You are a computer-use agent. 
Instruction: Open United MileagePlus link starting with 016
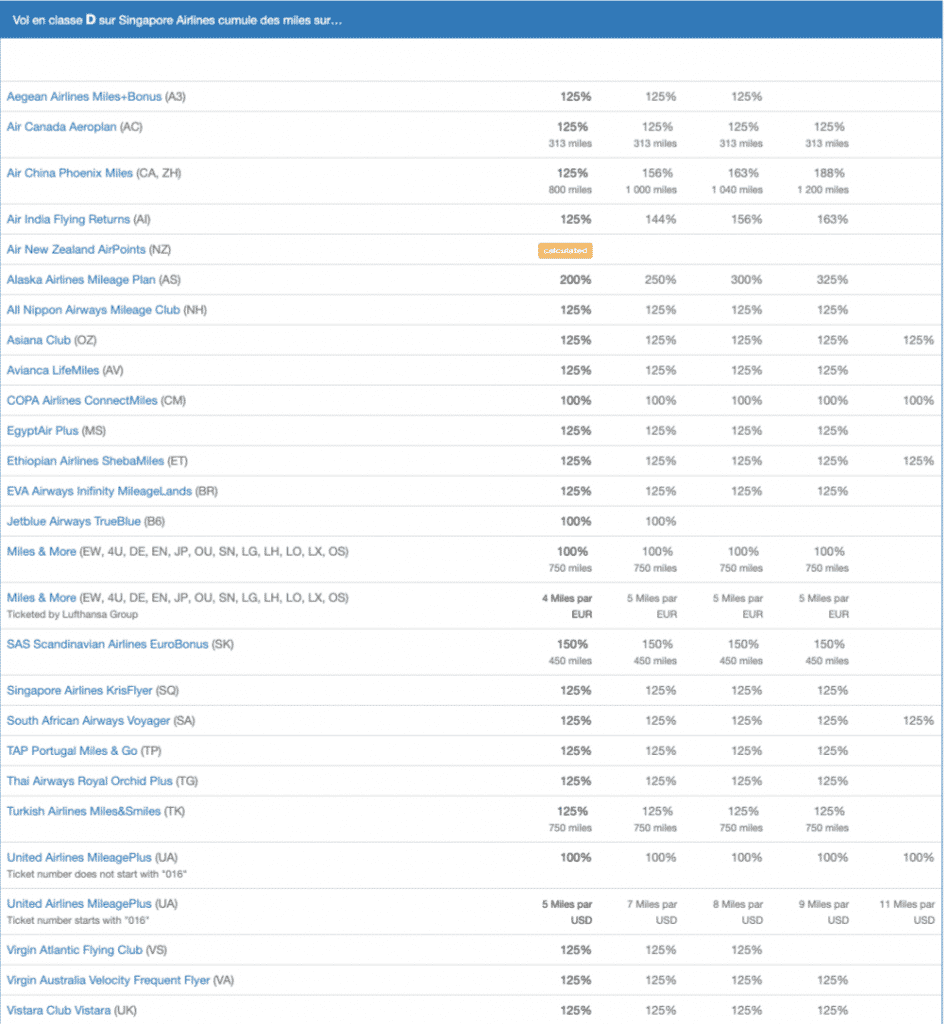coord(79,904)
